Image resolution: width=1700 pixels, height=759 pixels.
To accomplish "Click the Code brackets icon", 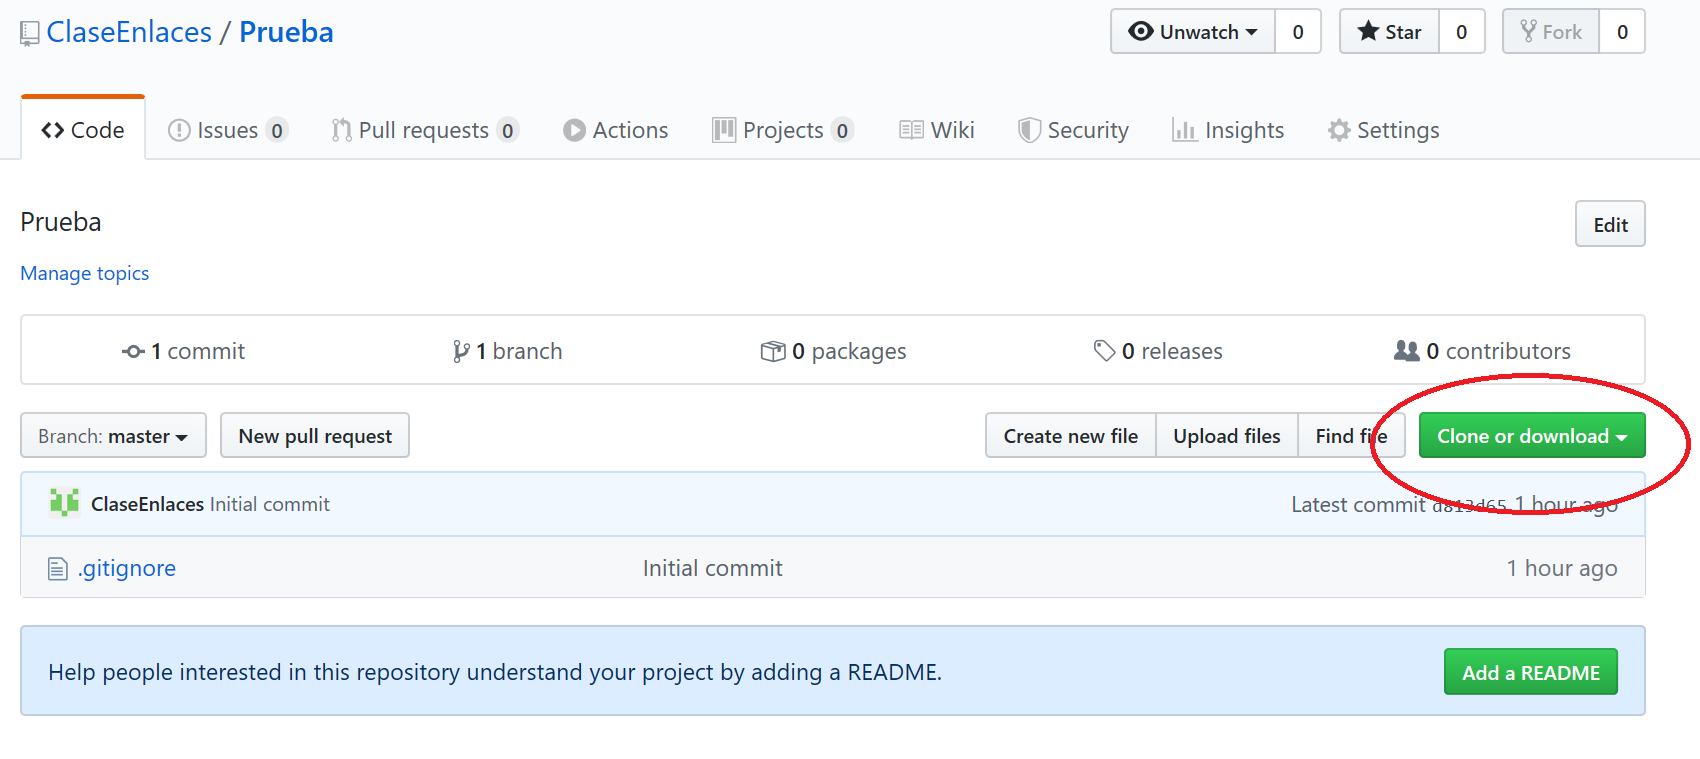I will click(x=53, y=130).
